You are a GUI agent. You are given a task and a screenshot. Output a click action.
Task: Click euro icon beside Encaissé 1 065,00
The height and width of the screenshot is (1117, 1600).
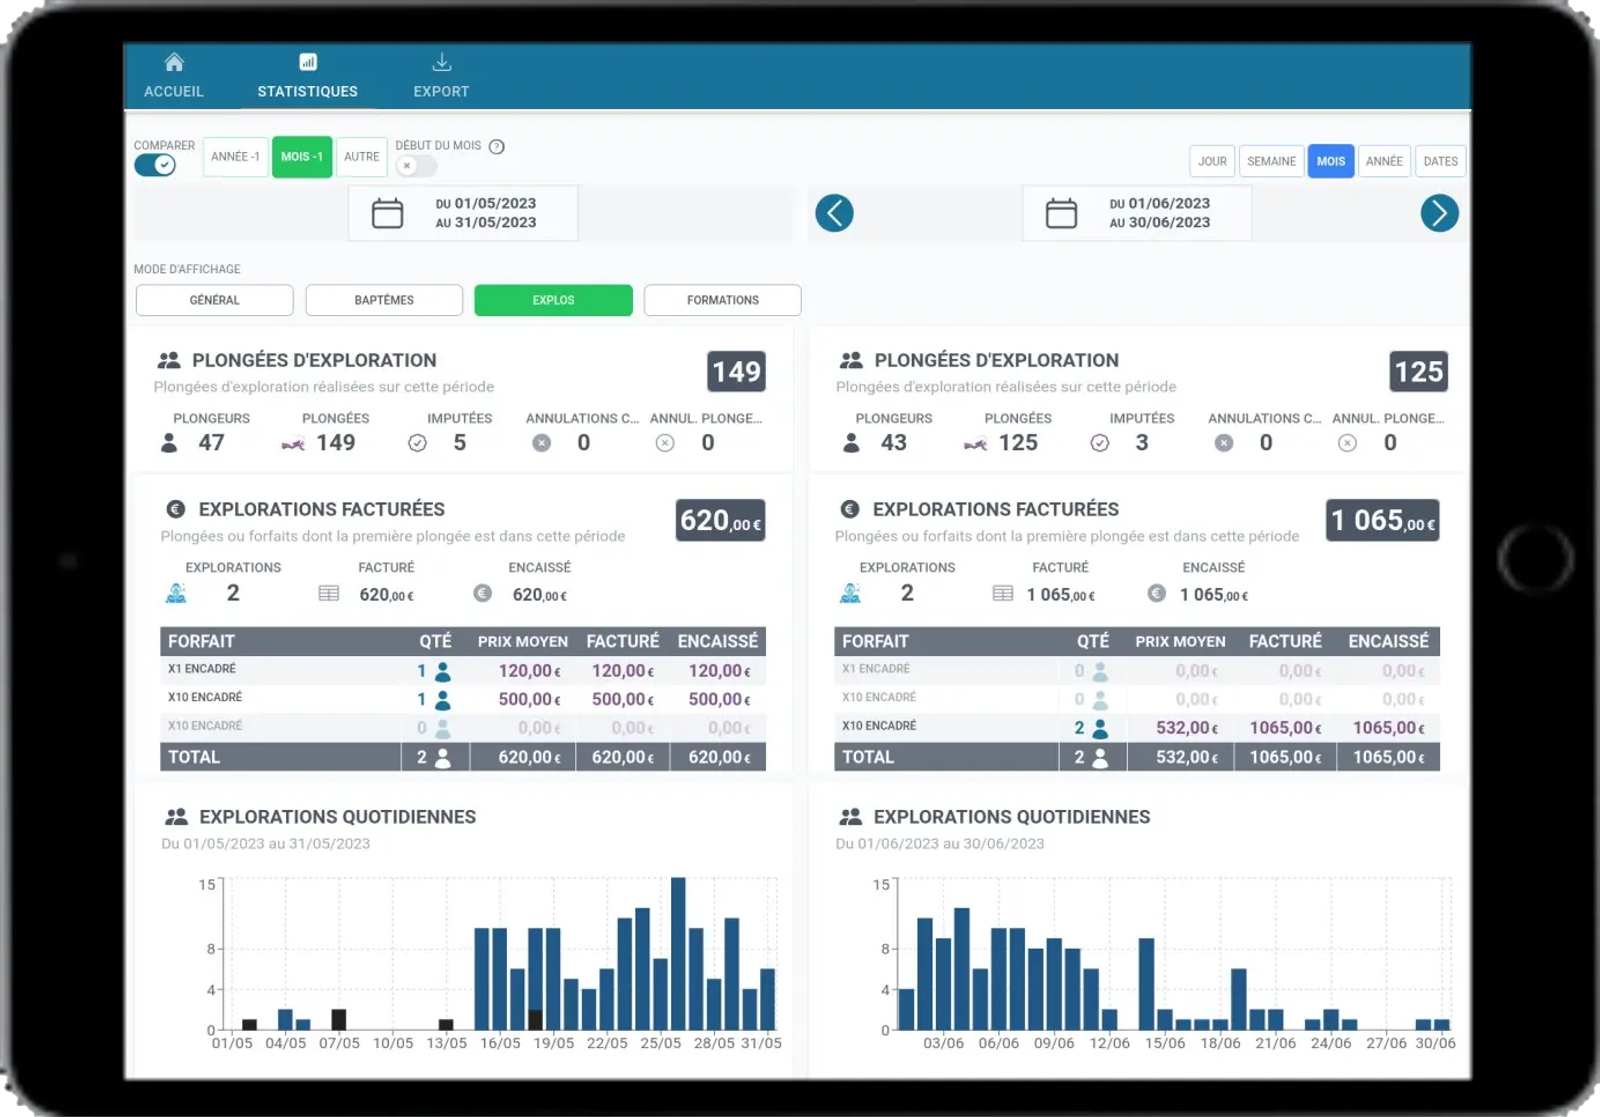pyautogui.click(x=1156, y=593)
